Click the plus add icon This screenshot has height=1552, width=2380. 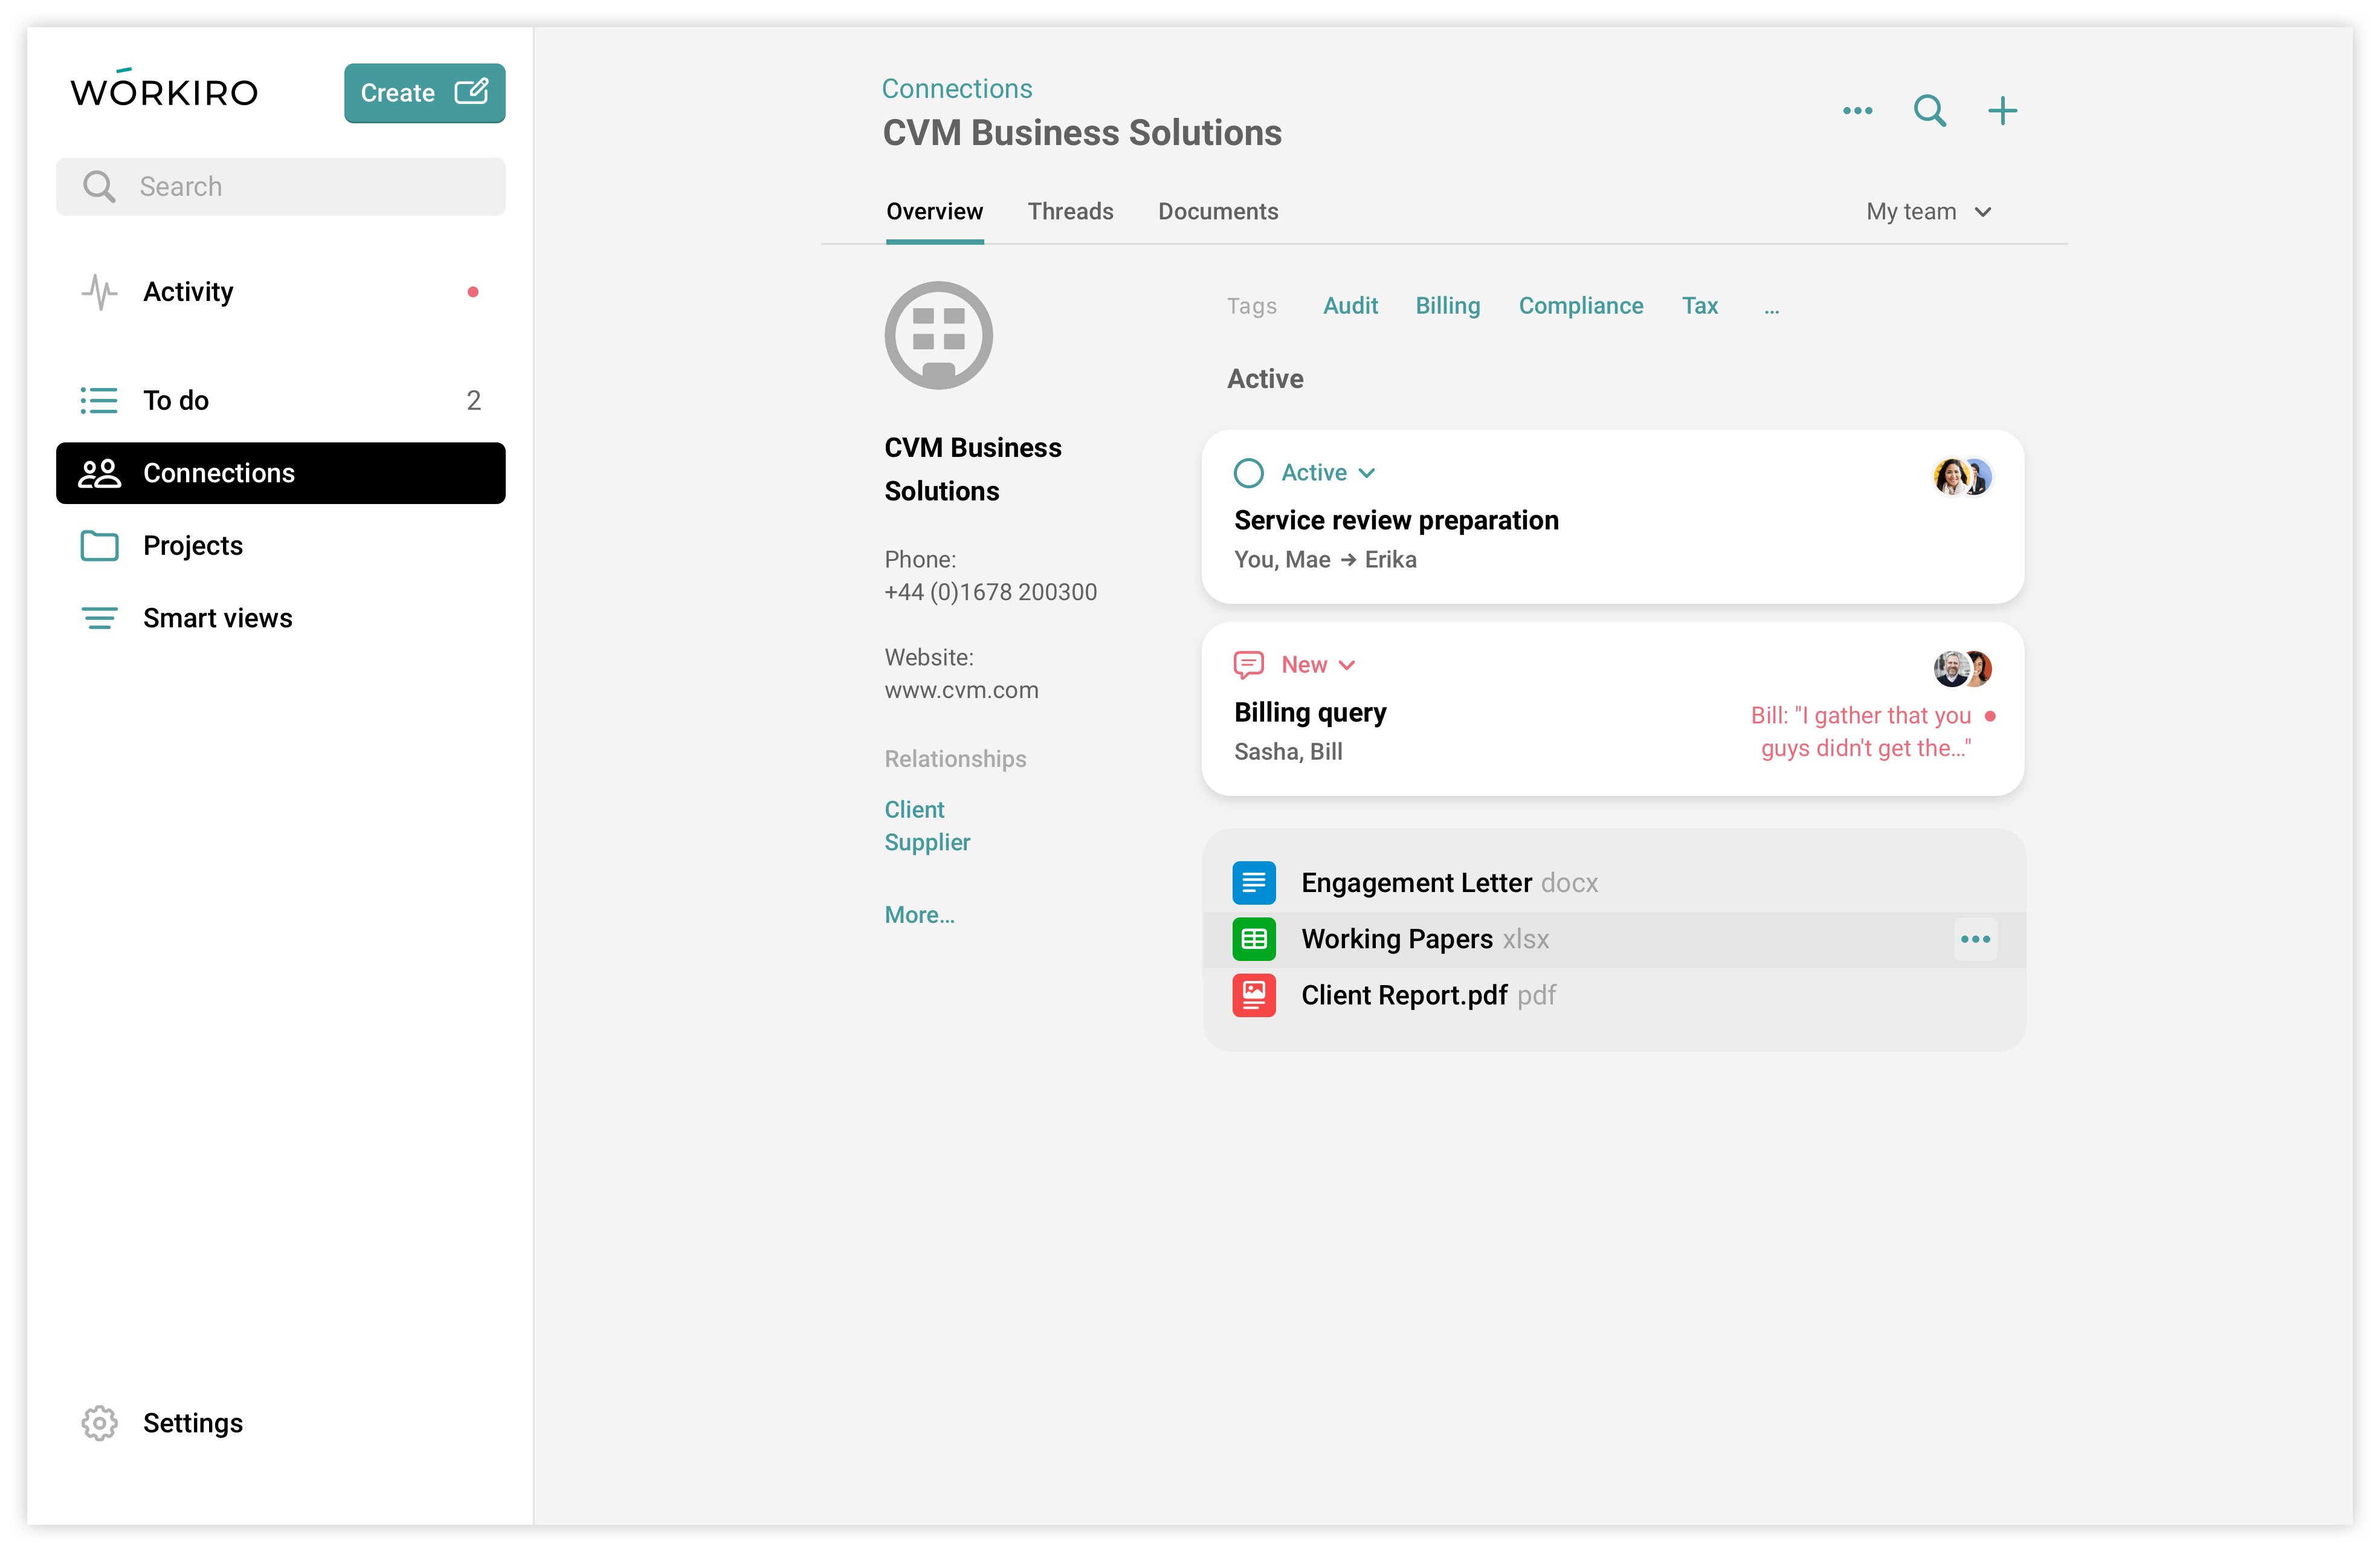[x=2002, y=110]
